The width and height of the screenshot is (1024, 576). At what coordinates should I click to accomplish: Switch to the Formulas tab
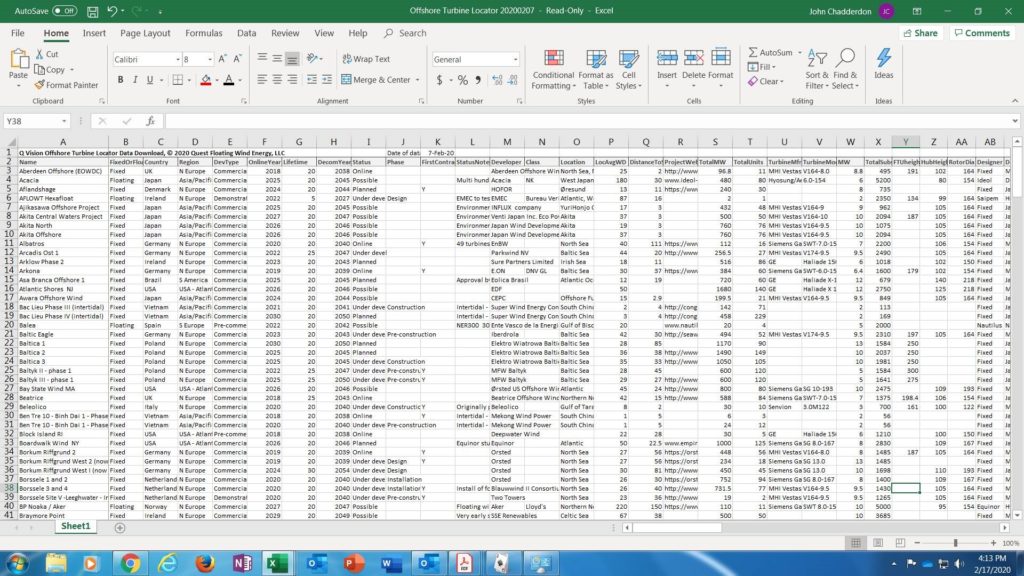click(x=204, y=33)
